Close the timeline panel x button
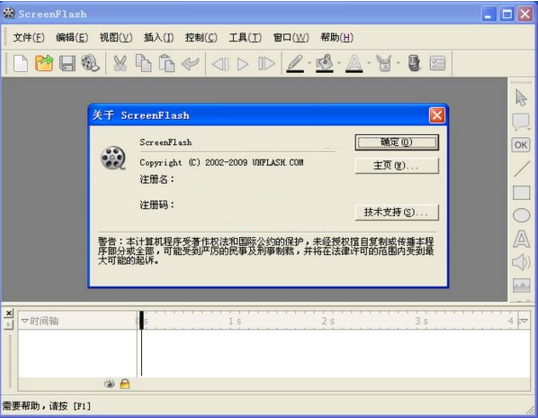 pyautogui.click(x=9, y=313)
